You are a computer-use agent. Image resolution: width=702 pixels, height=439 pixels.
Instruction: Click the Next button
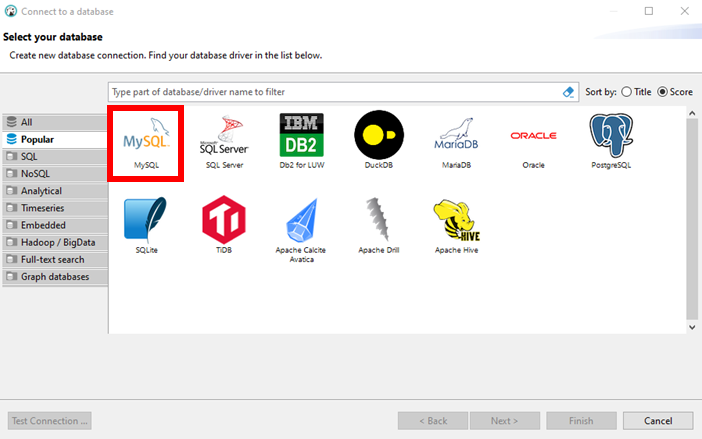505,421
